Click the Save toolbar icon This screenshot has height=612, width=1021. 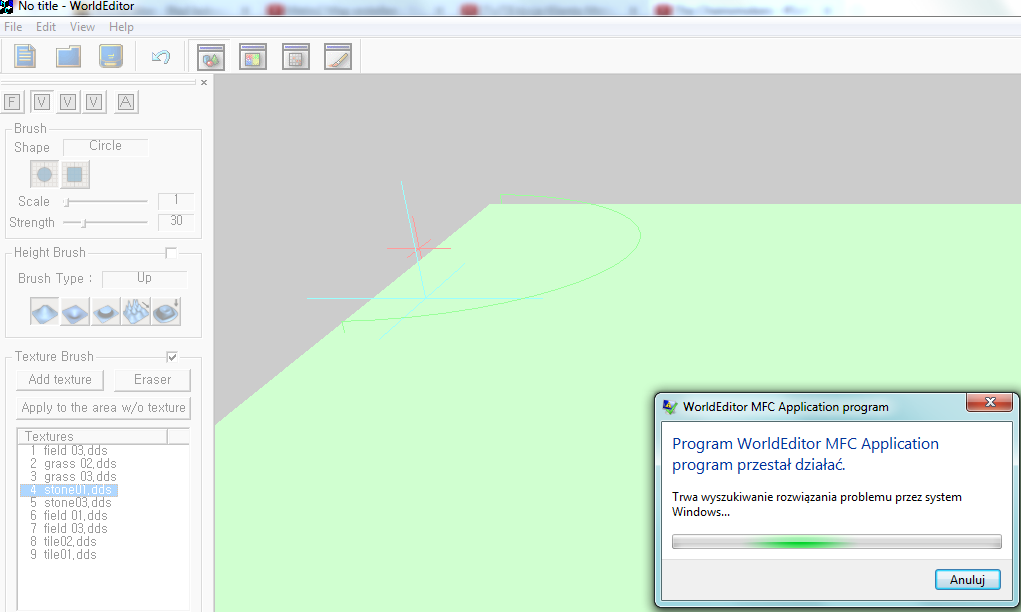(x=111, y=56)
